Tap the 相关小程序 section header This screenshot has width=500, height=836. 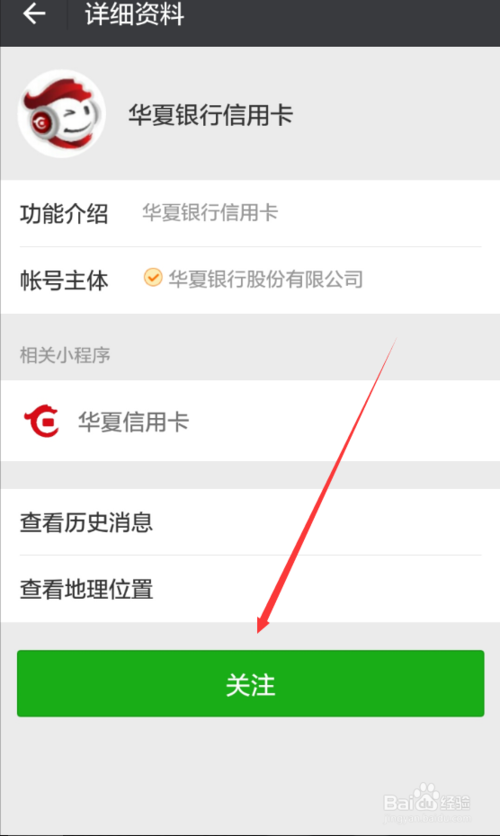coord(65,355)
